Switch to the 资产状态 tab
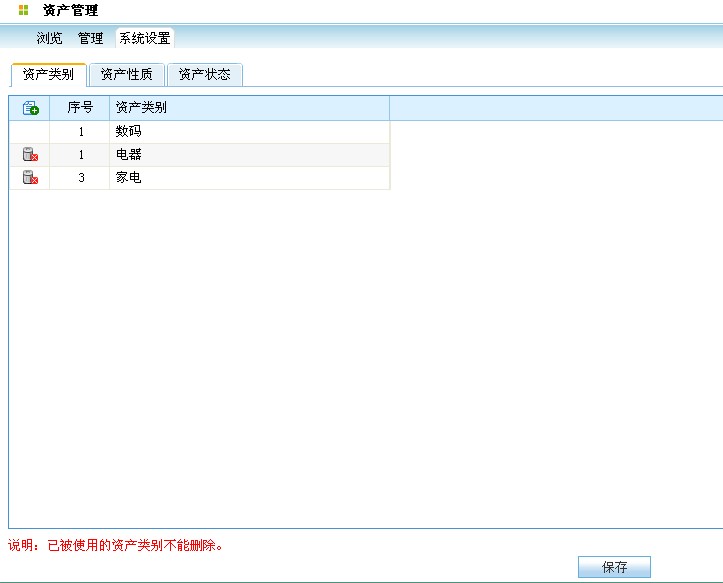This screenshot has height=583, width=723. [x=204, y=75]
